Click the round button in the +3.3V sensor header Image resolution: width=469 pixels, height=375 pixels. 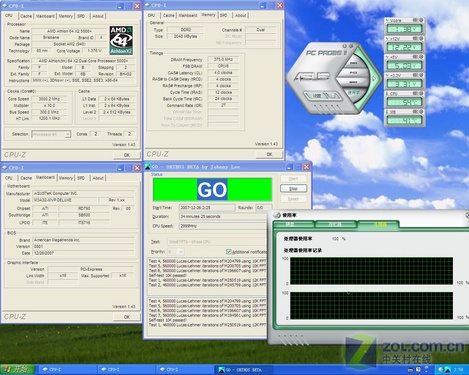coord(421,75)
